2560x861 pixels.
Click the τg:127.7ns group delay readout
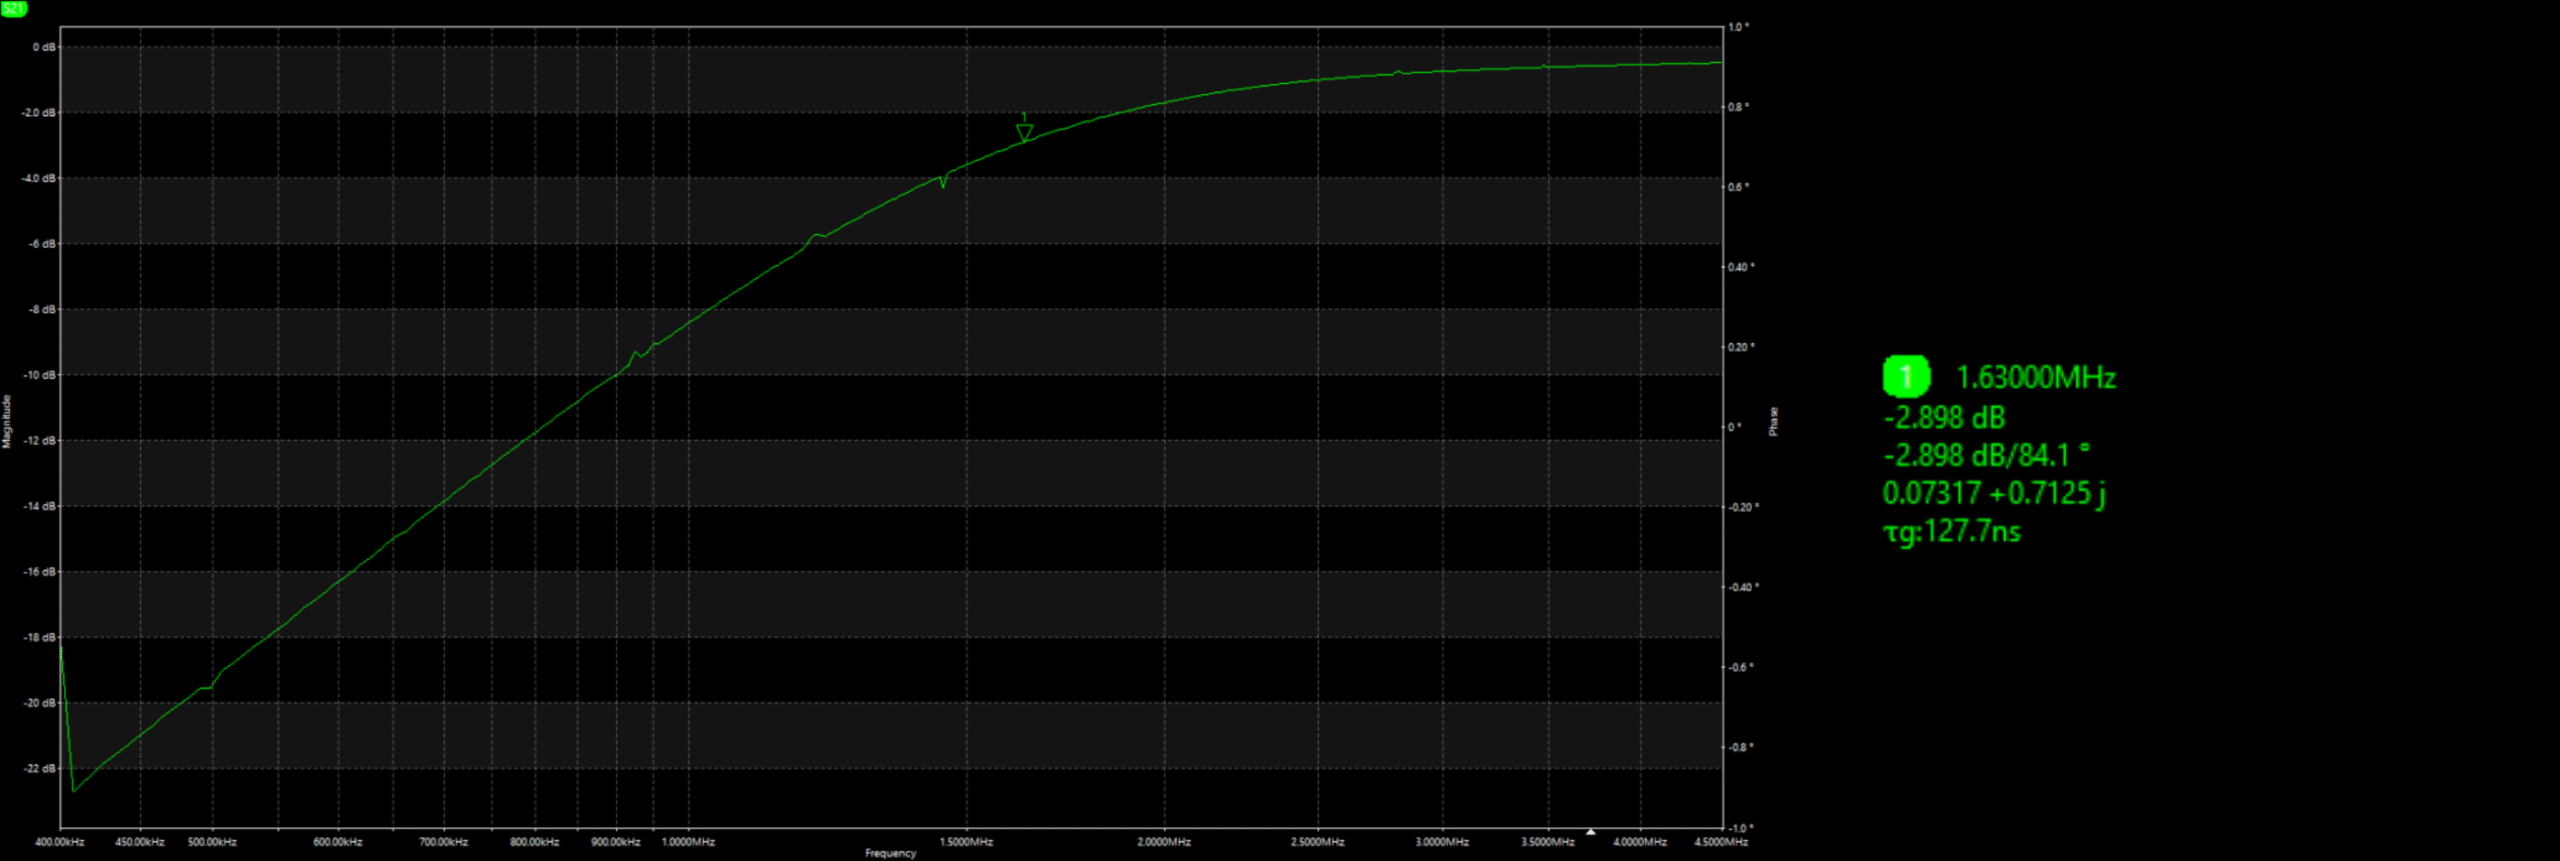[1951, 531]
